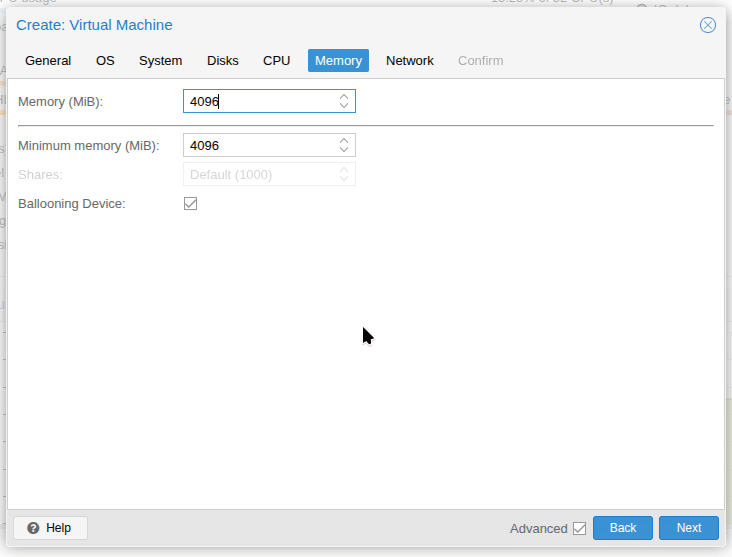Decrease Memory (MiB) with down arrow
This screenshot has height=557, width=732.
[344, 106]
